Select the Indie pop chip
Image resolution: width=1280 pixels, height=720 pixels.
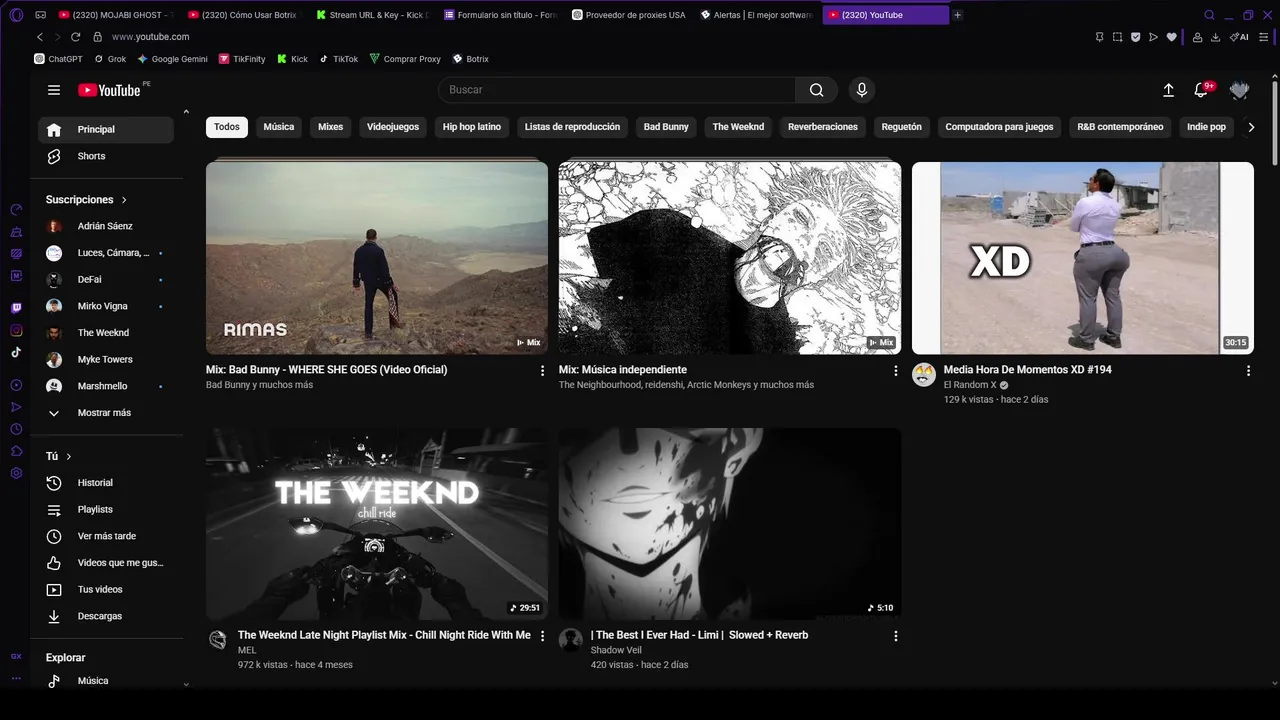click(1206, 127)
